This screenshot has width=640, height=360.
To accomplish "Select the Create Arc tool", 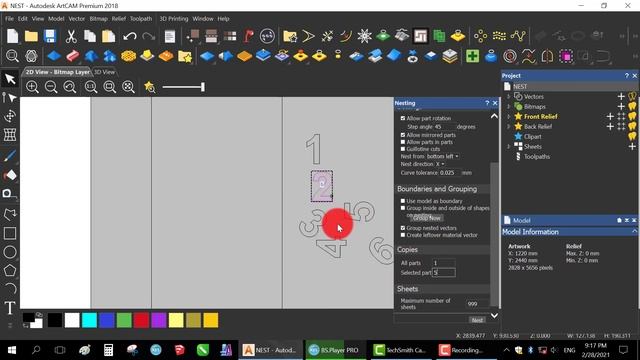I will (x=10, y=289).
